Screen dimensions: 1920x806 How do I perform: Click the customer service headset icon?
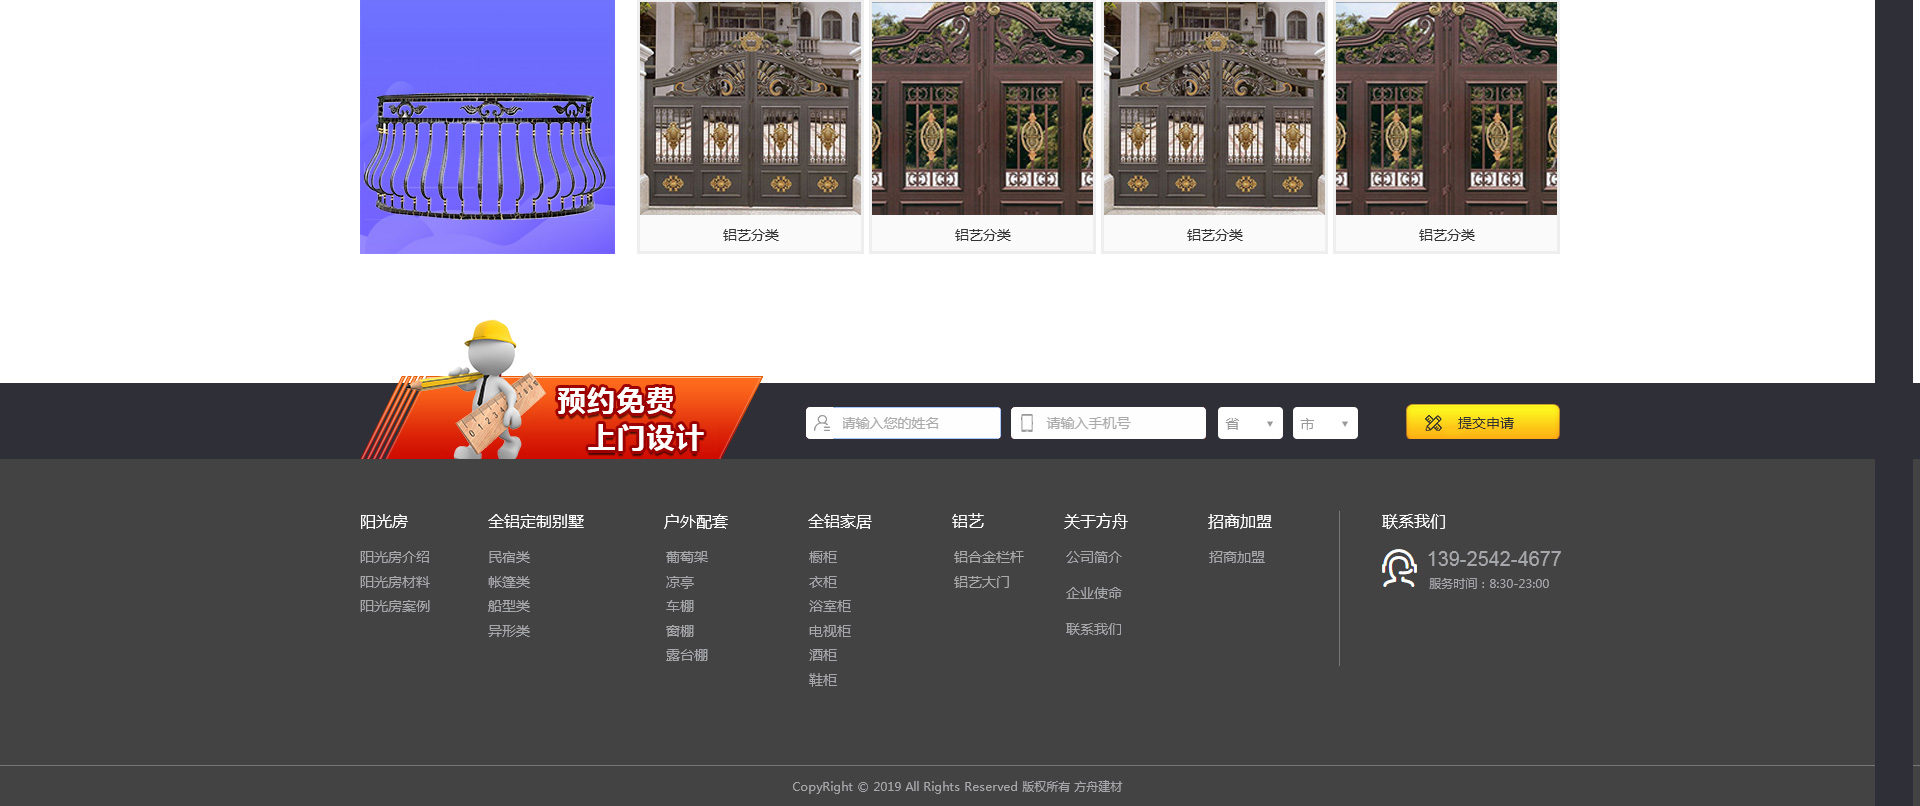[1398, 568]
